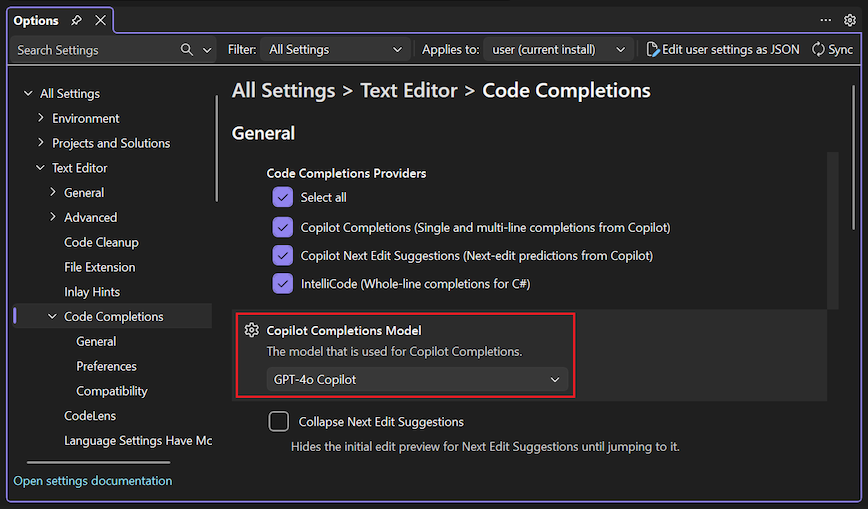Viewport: 868px width, 509px height.
Task: Enable Collapse Next Edit Suggestions checkbox
Action: click(279, 422)
